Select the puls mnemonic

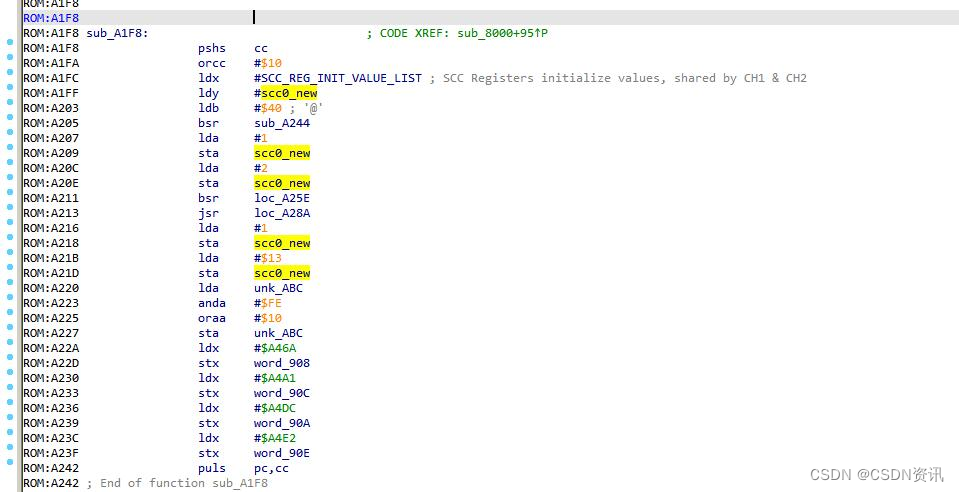pos(212,468)
